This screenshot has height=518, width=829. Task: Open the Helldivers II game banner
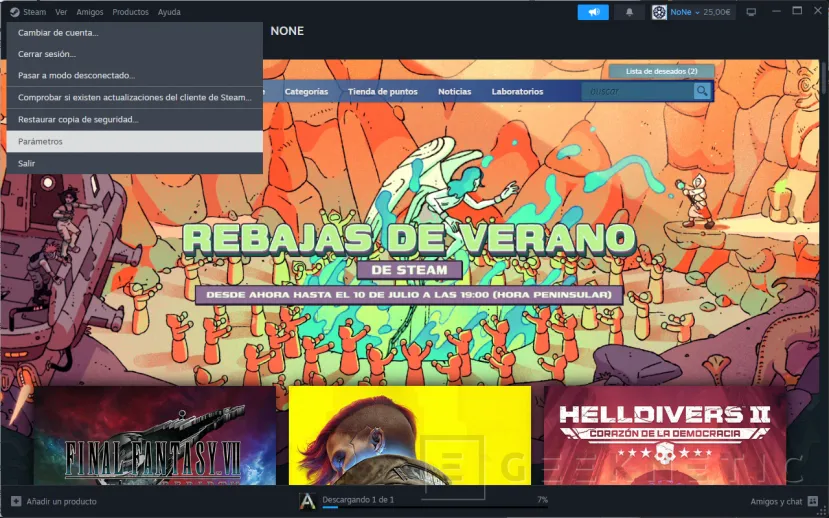pyautogui.click(x=665, y=436)
